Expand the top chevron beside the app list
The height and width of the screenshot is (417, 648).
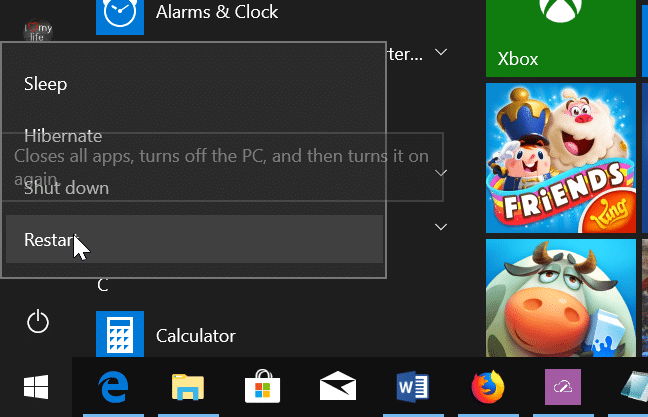pos(442,52)
